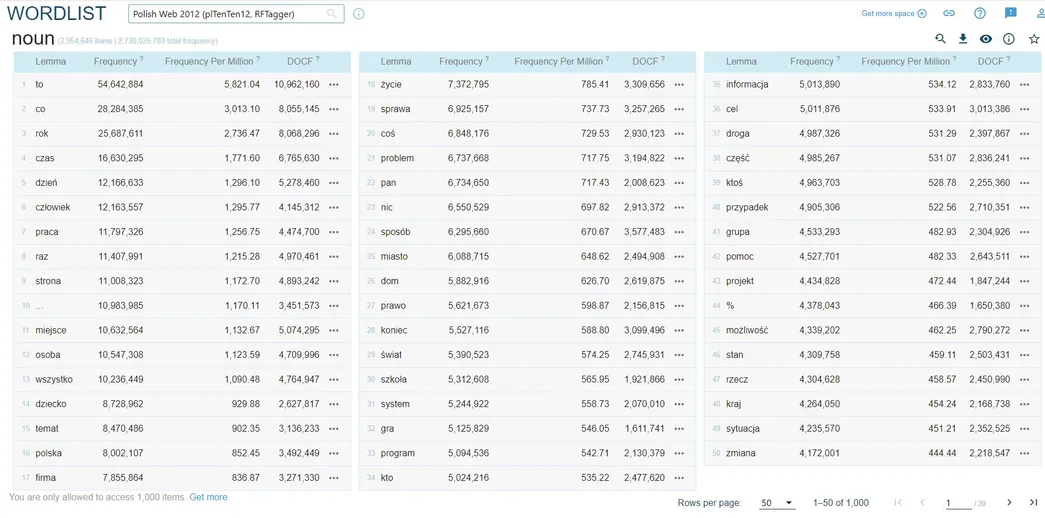Screen dimensions: 1045x518
Task: Mark wordlist as favourite with star icon
Action: coord(1034,39)
